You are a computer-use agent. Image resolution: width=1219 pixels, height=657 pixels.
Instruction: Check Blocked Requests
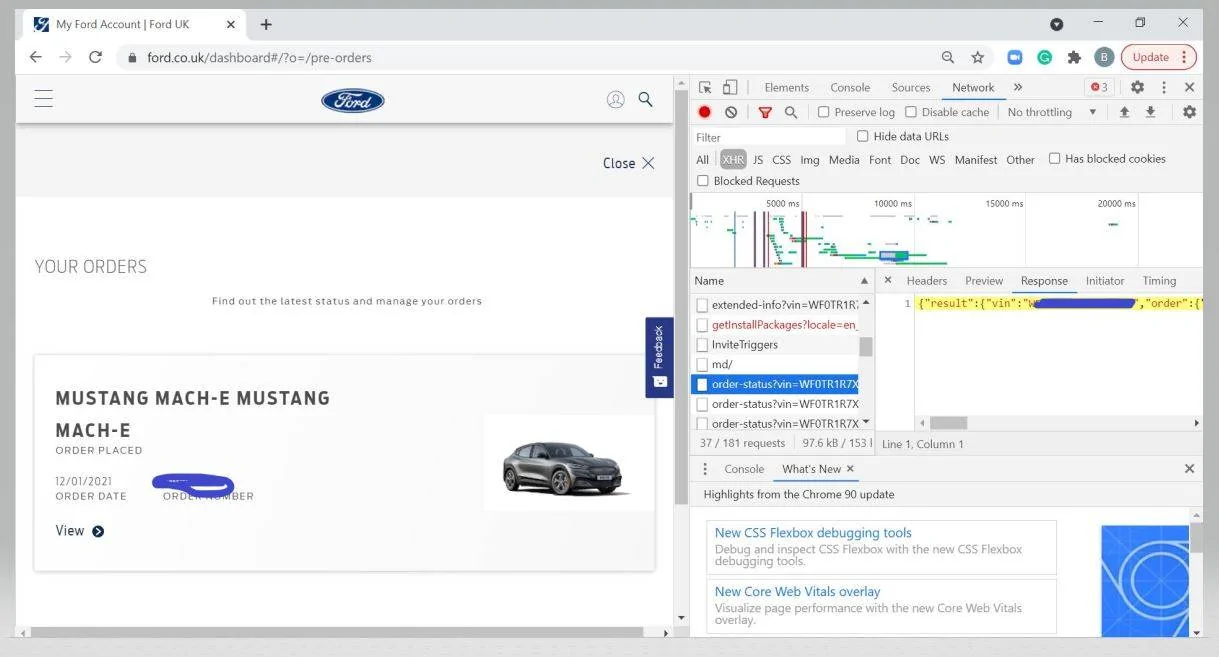click(704, 181)
